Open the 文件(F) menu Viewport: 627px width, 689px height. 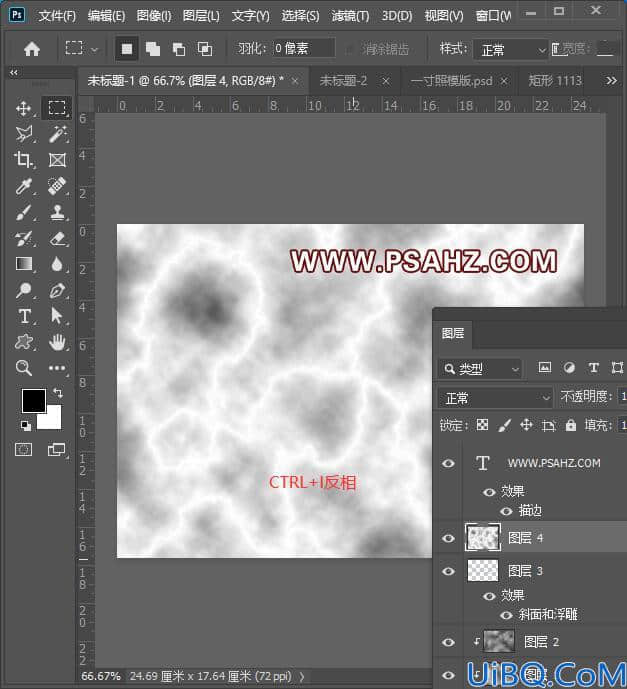click(57, 16)
